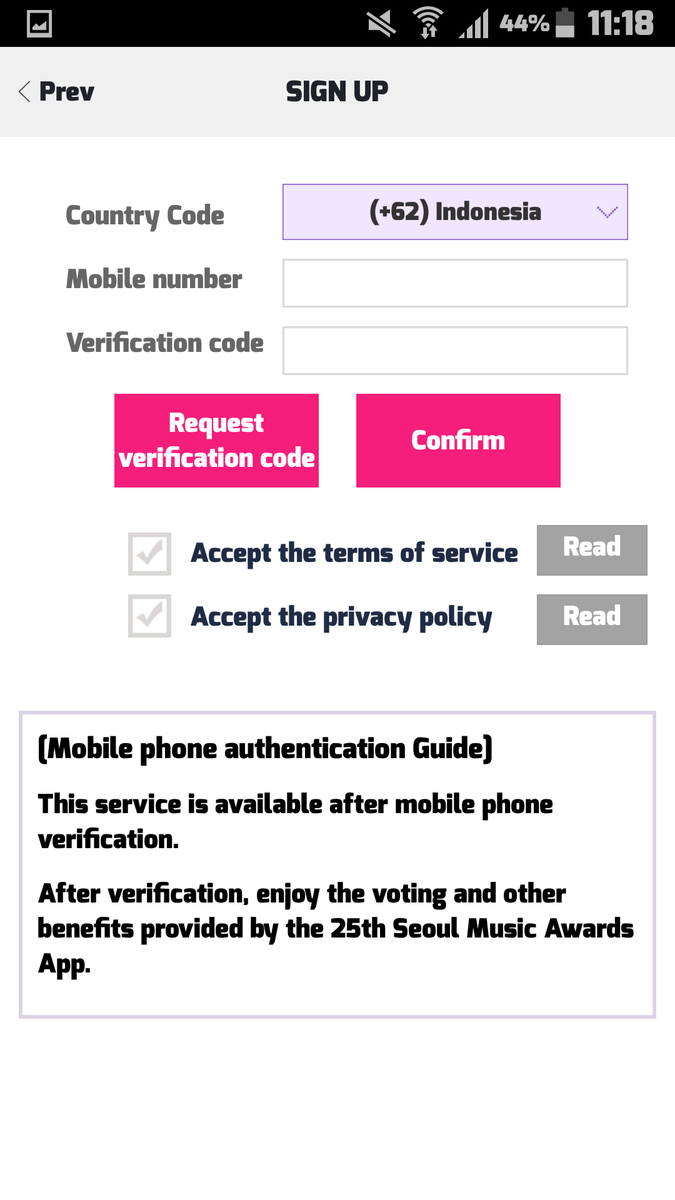Go back using Prev
Image resolution: width=675 pixels, height=1200 pixels.
[x=56, y=92]
